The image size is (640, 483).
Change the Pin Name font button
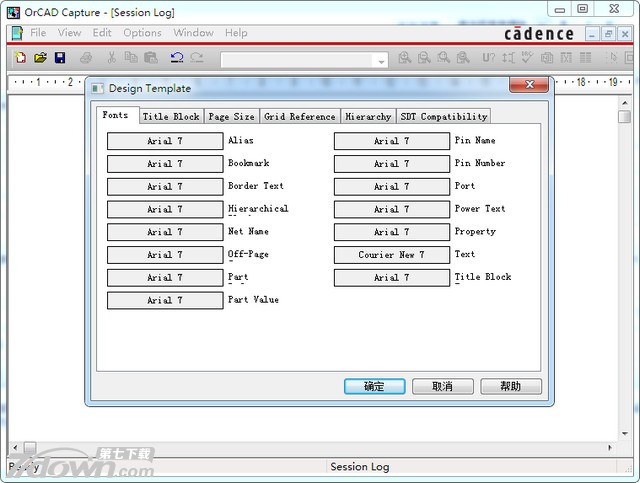tap(391, 141)
